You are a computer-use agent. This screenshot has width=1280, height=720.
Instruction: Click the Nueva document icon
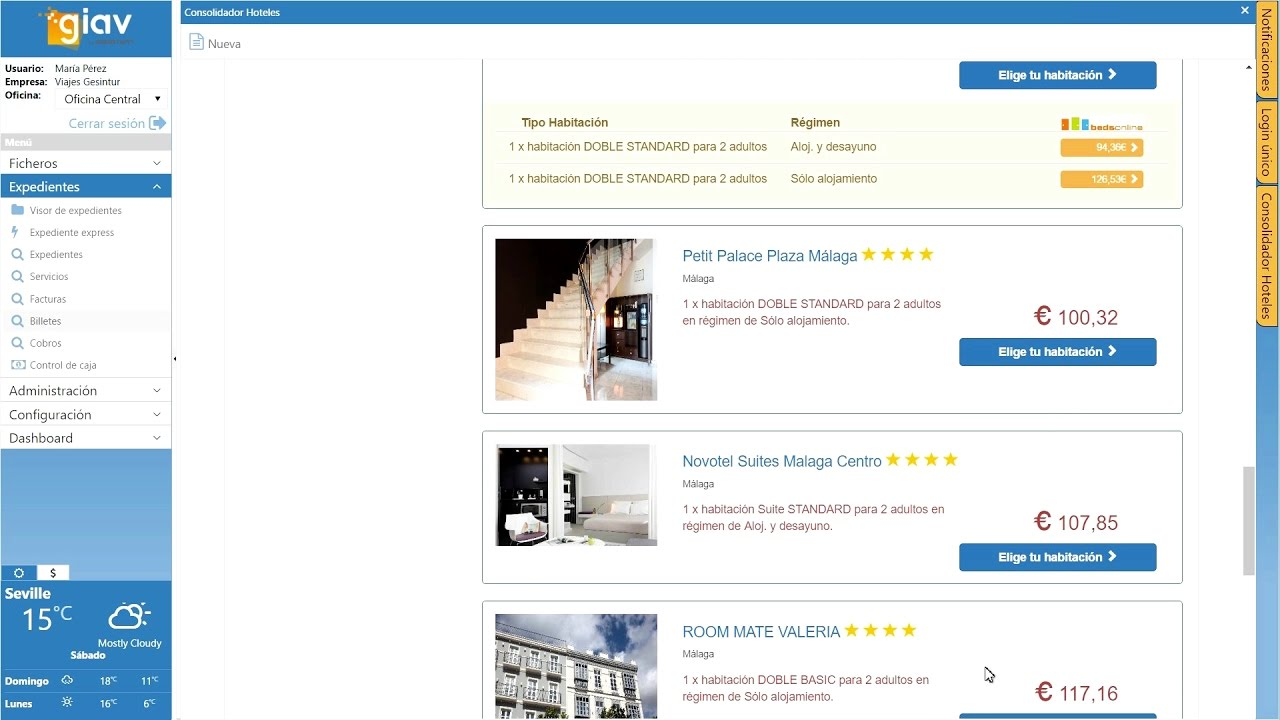pos(196,42)
